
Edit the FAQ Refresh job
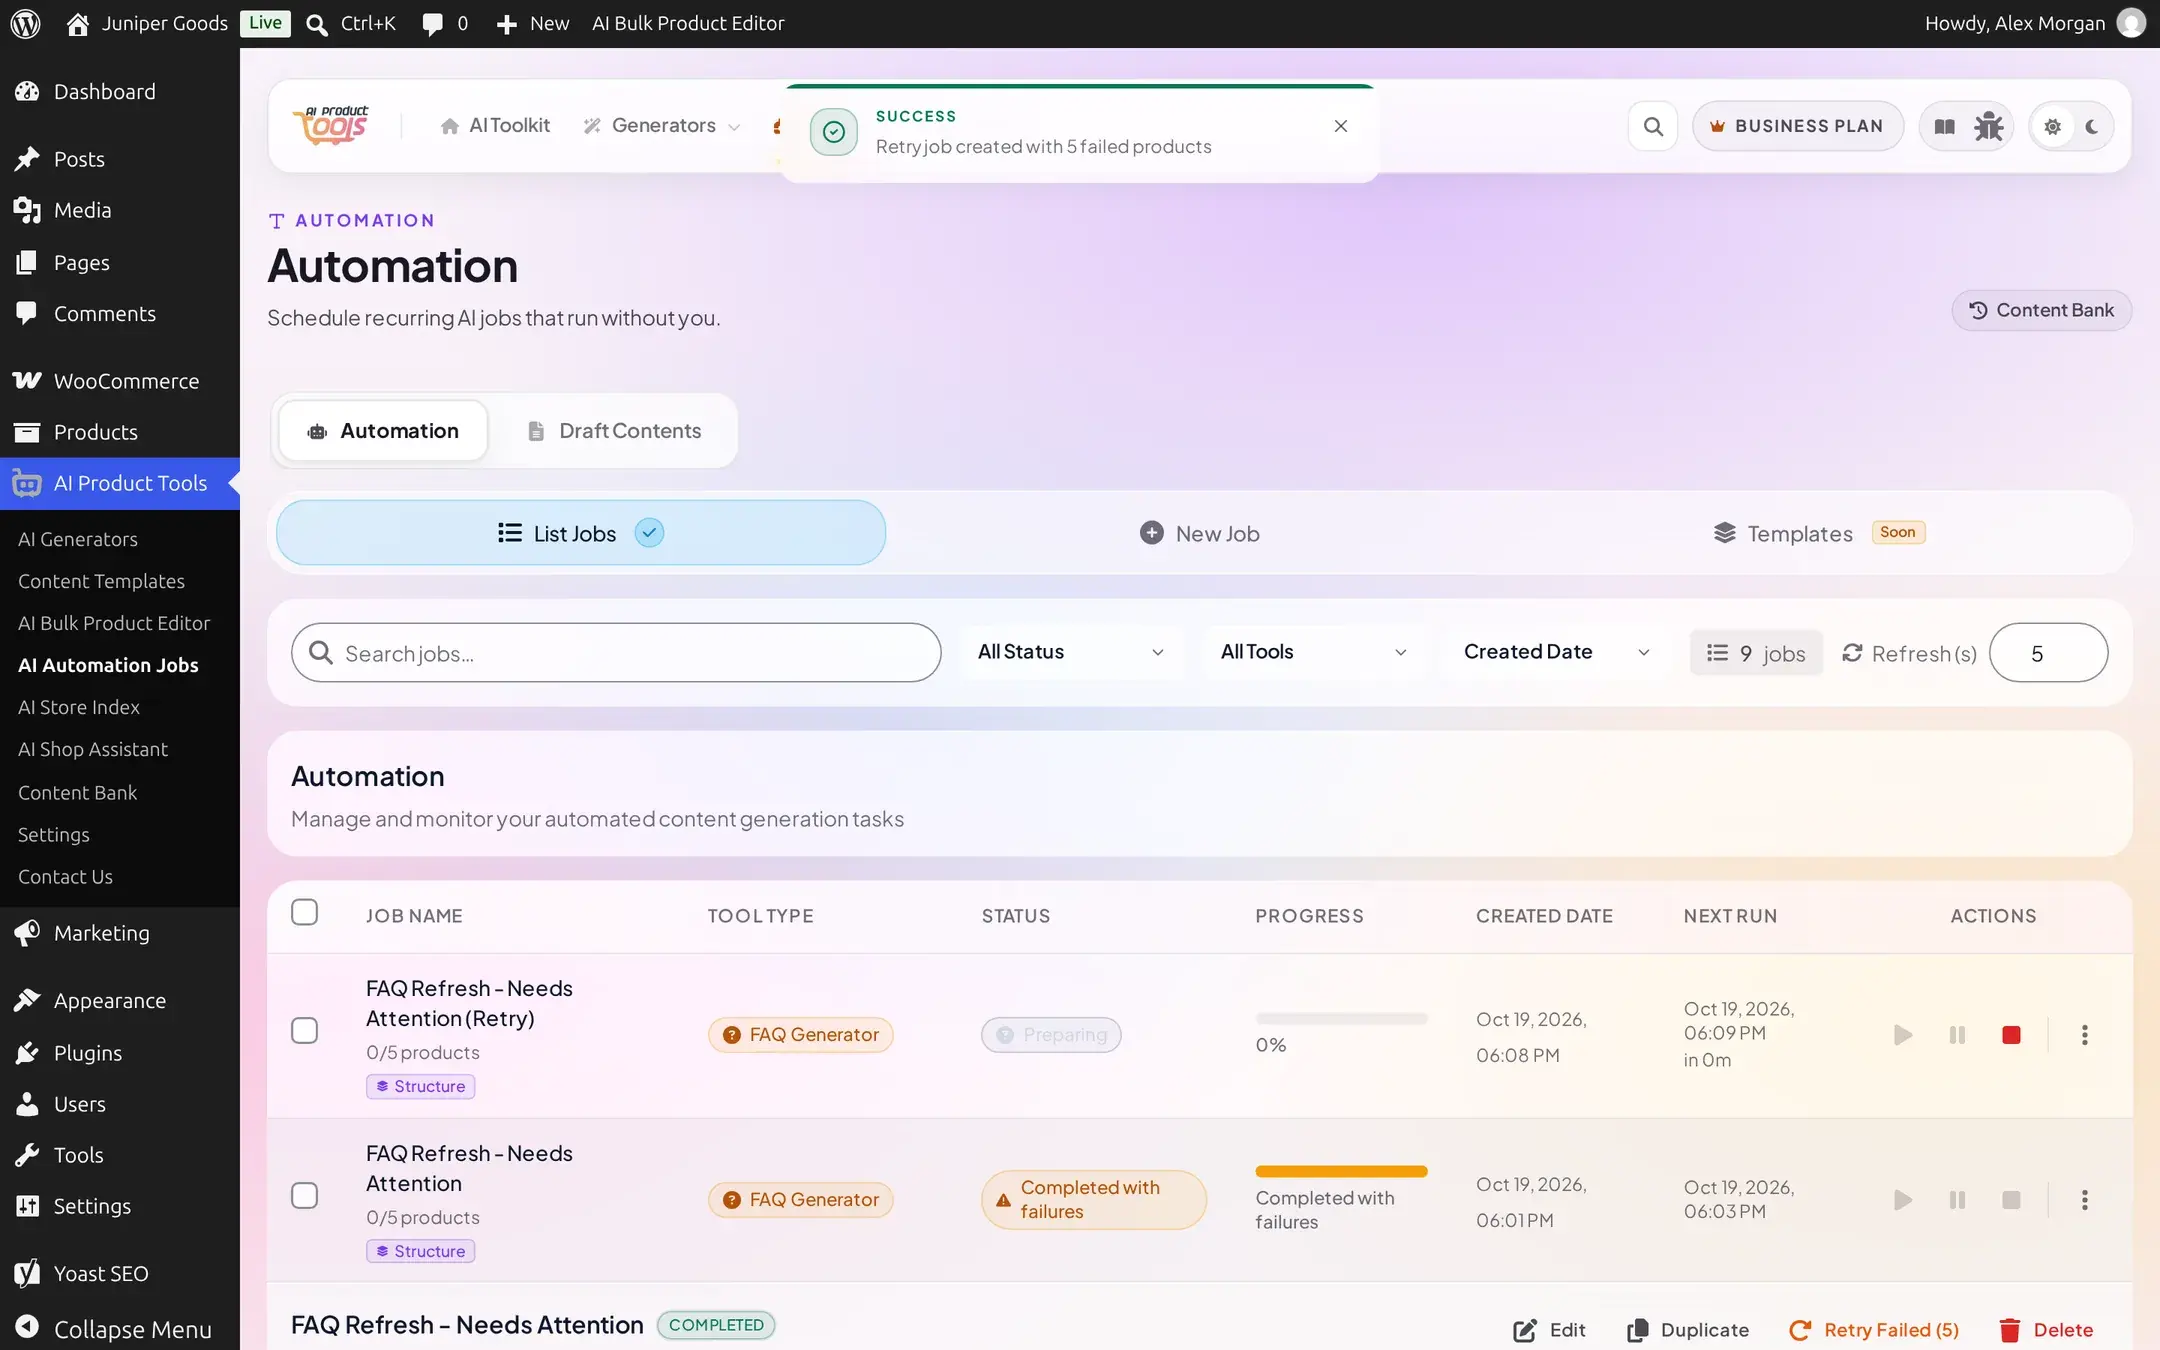point(1549,1330)
